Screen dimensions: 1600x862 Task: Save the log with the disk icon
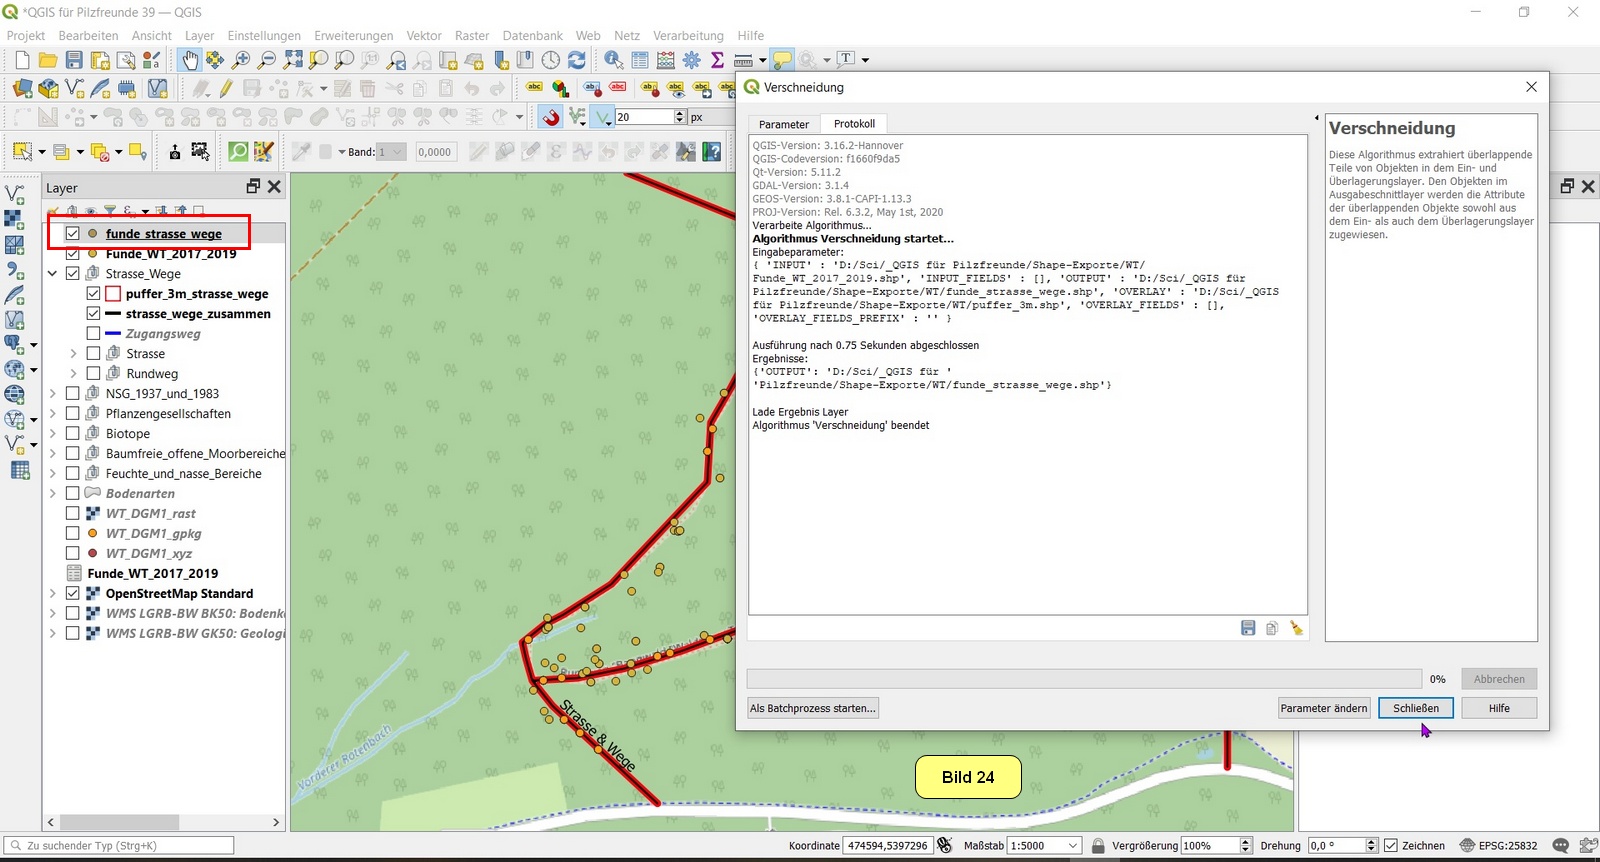coord(1248,628)
